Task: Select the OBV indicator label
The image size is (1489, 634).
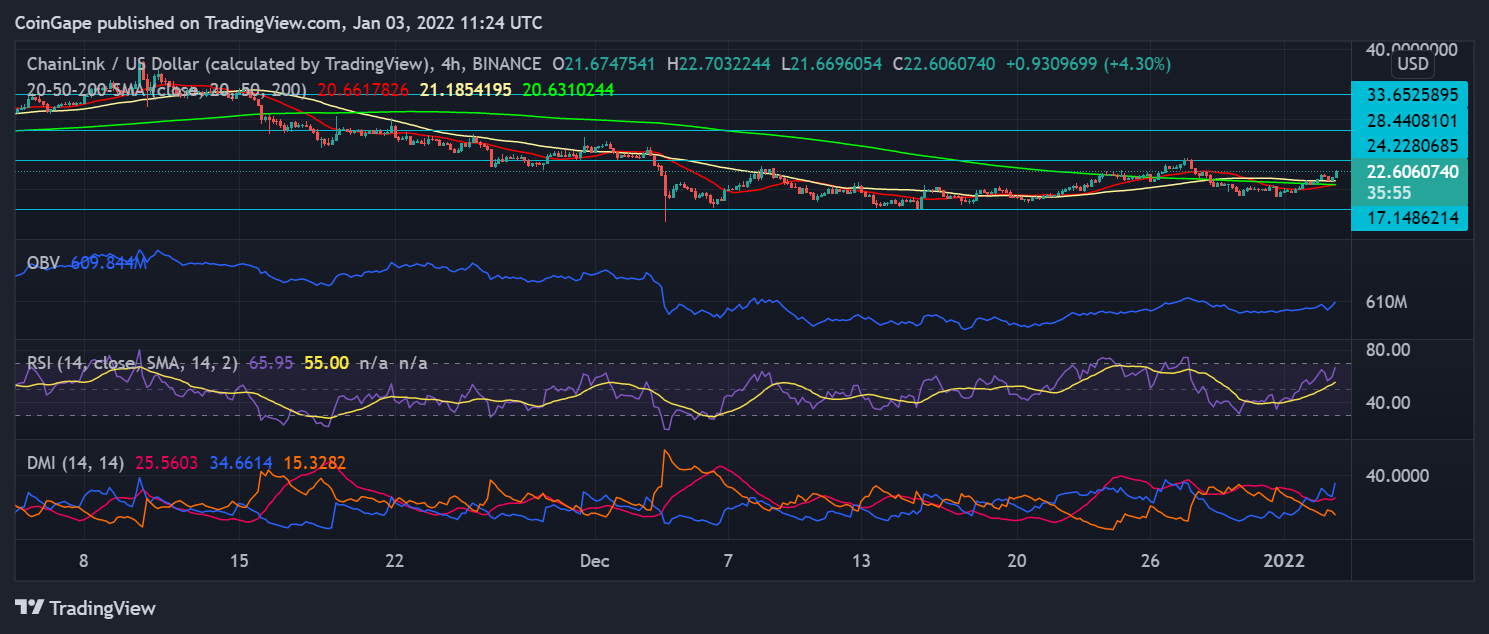Action: (x=43, y=263)
